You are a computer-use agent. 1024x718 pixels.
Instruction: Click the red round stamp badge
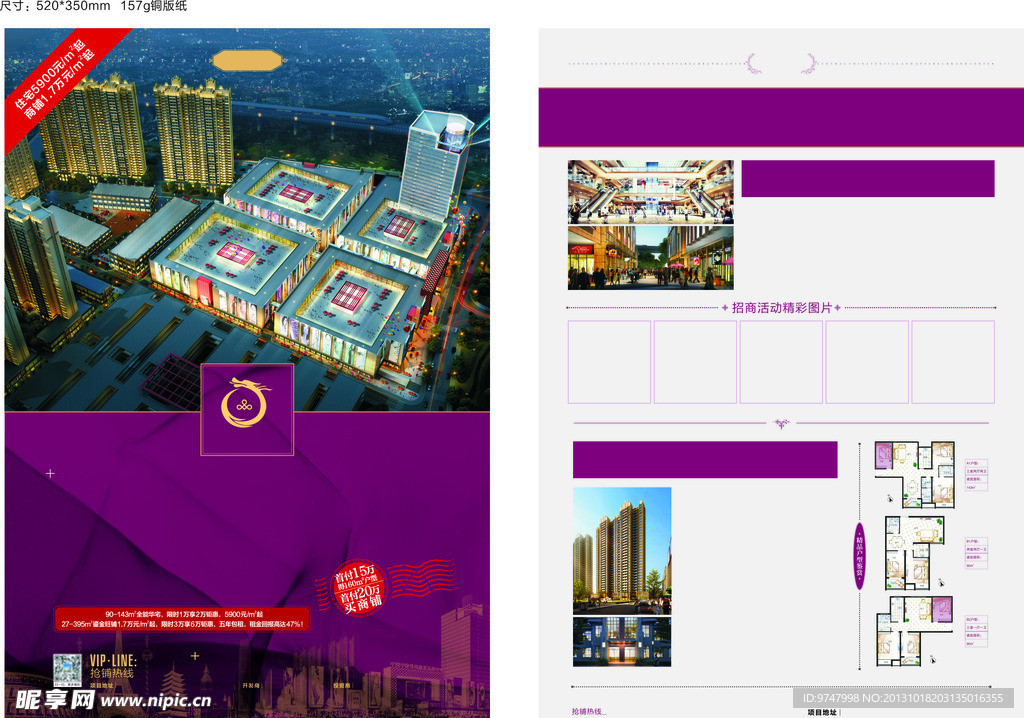click(x=347, y=586)
